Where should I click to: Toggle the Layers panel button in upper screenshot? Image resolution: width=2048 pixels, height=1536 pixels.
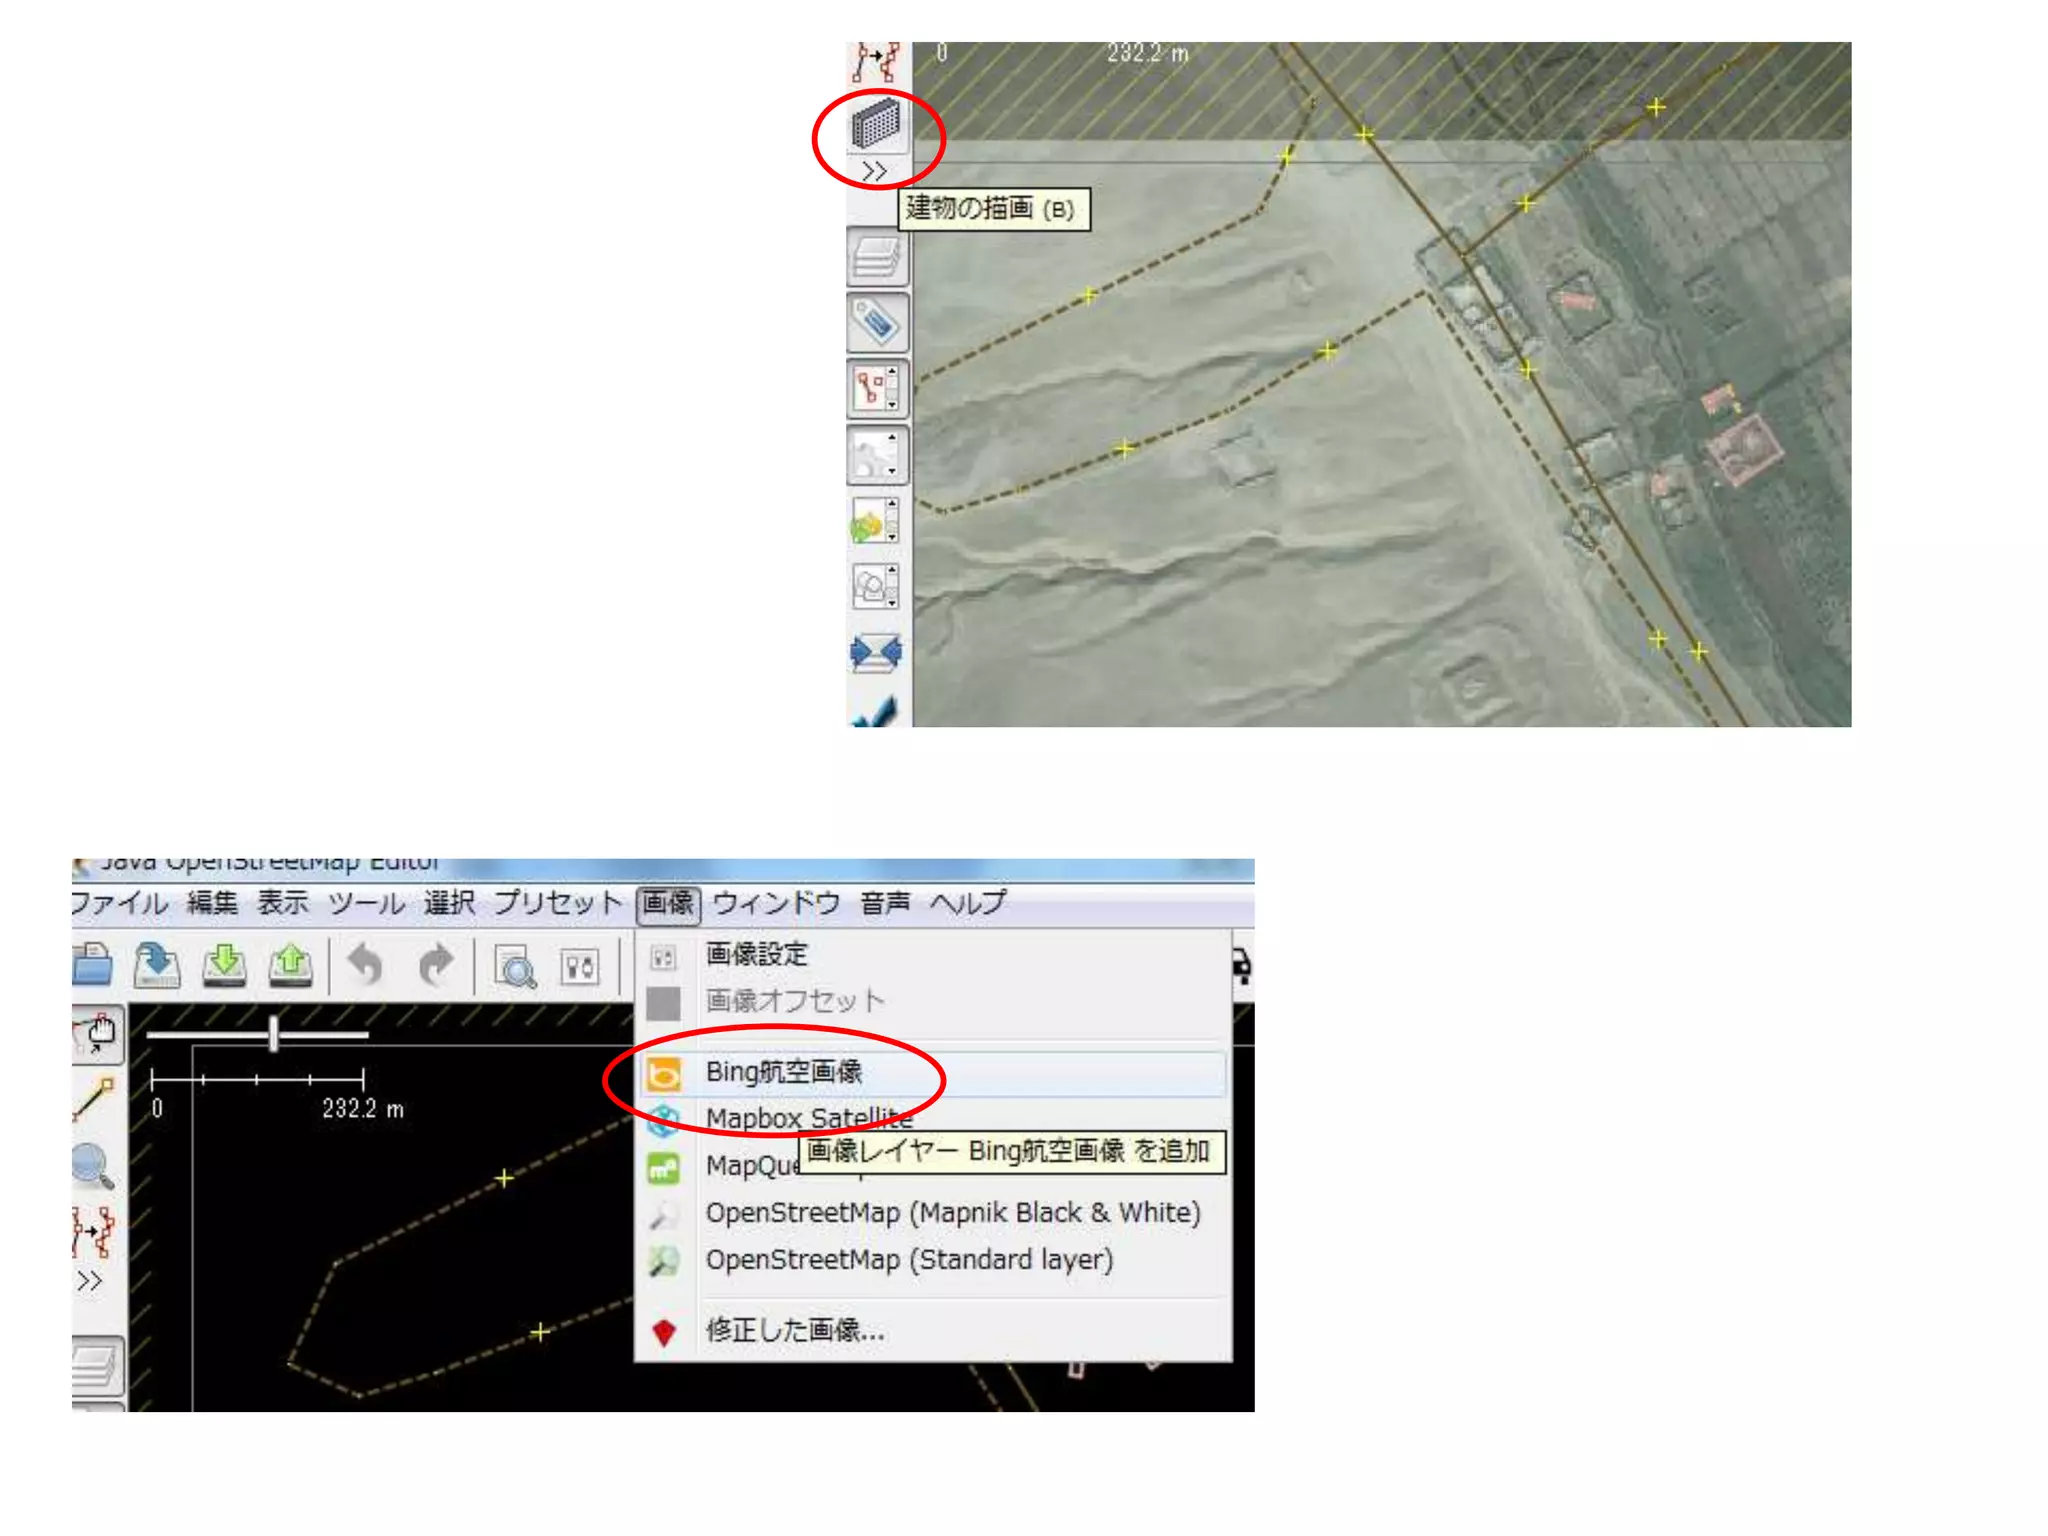pos(877,257)
